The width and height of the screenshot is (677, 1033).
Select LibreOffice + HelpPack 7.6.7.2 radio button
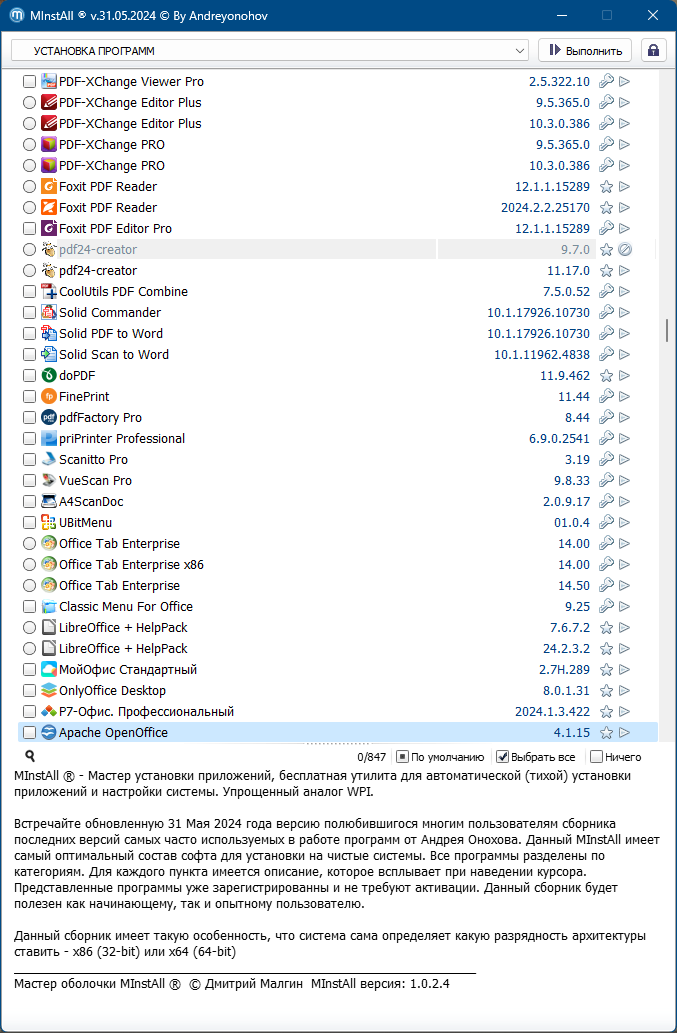coord(29,627)
